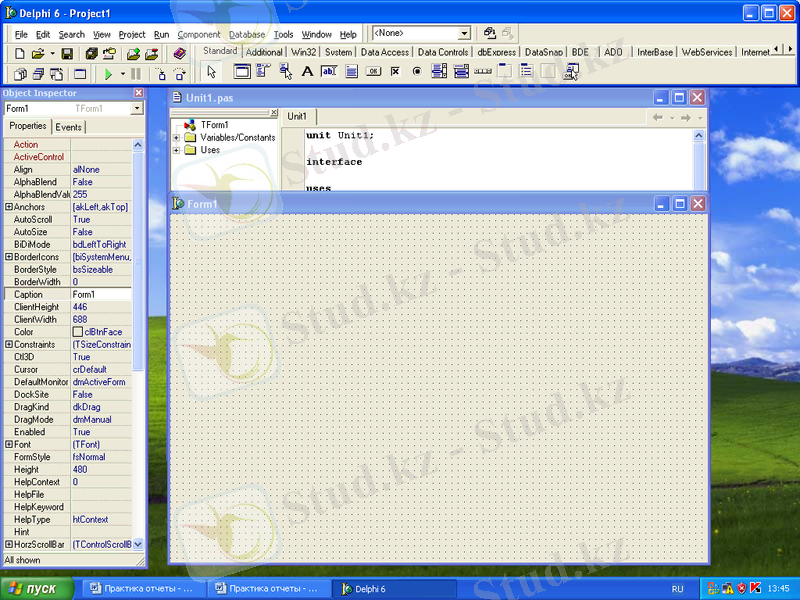Open the Component menu
The image size is (800, 600).
click(198, 34)
